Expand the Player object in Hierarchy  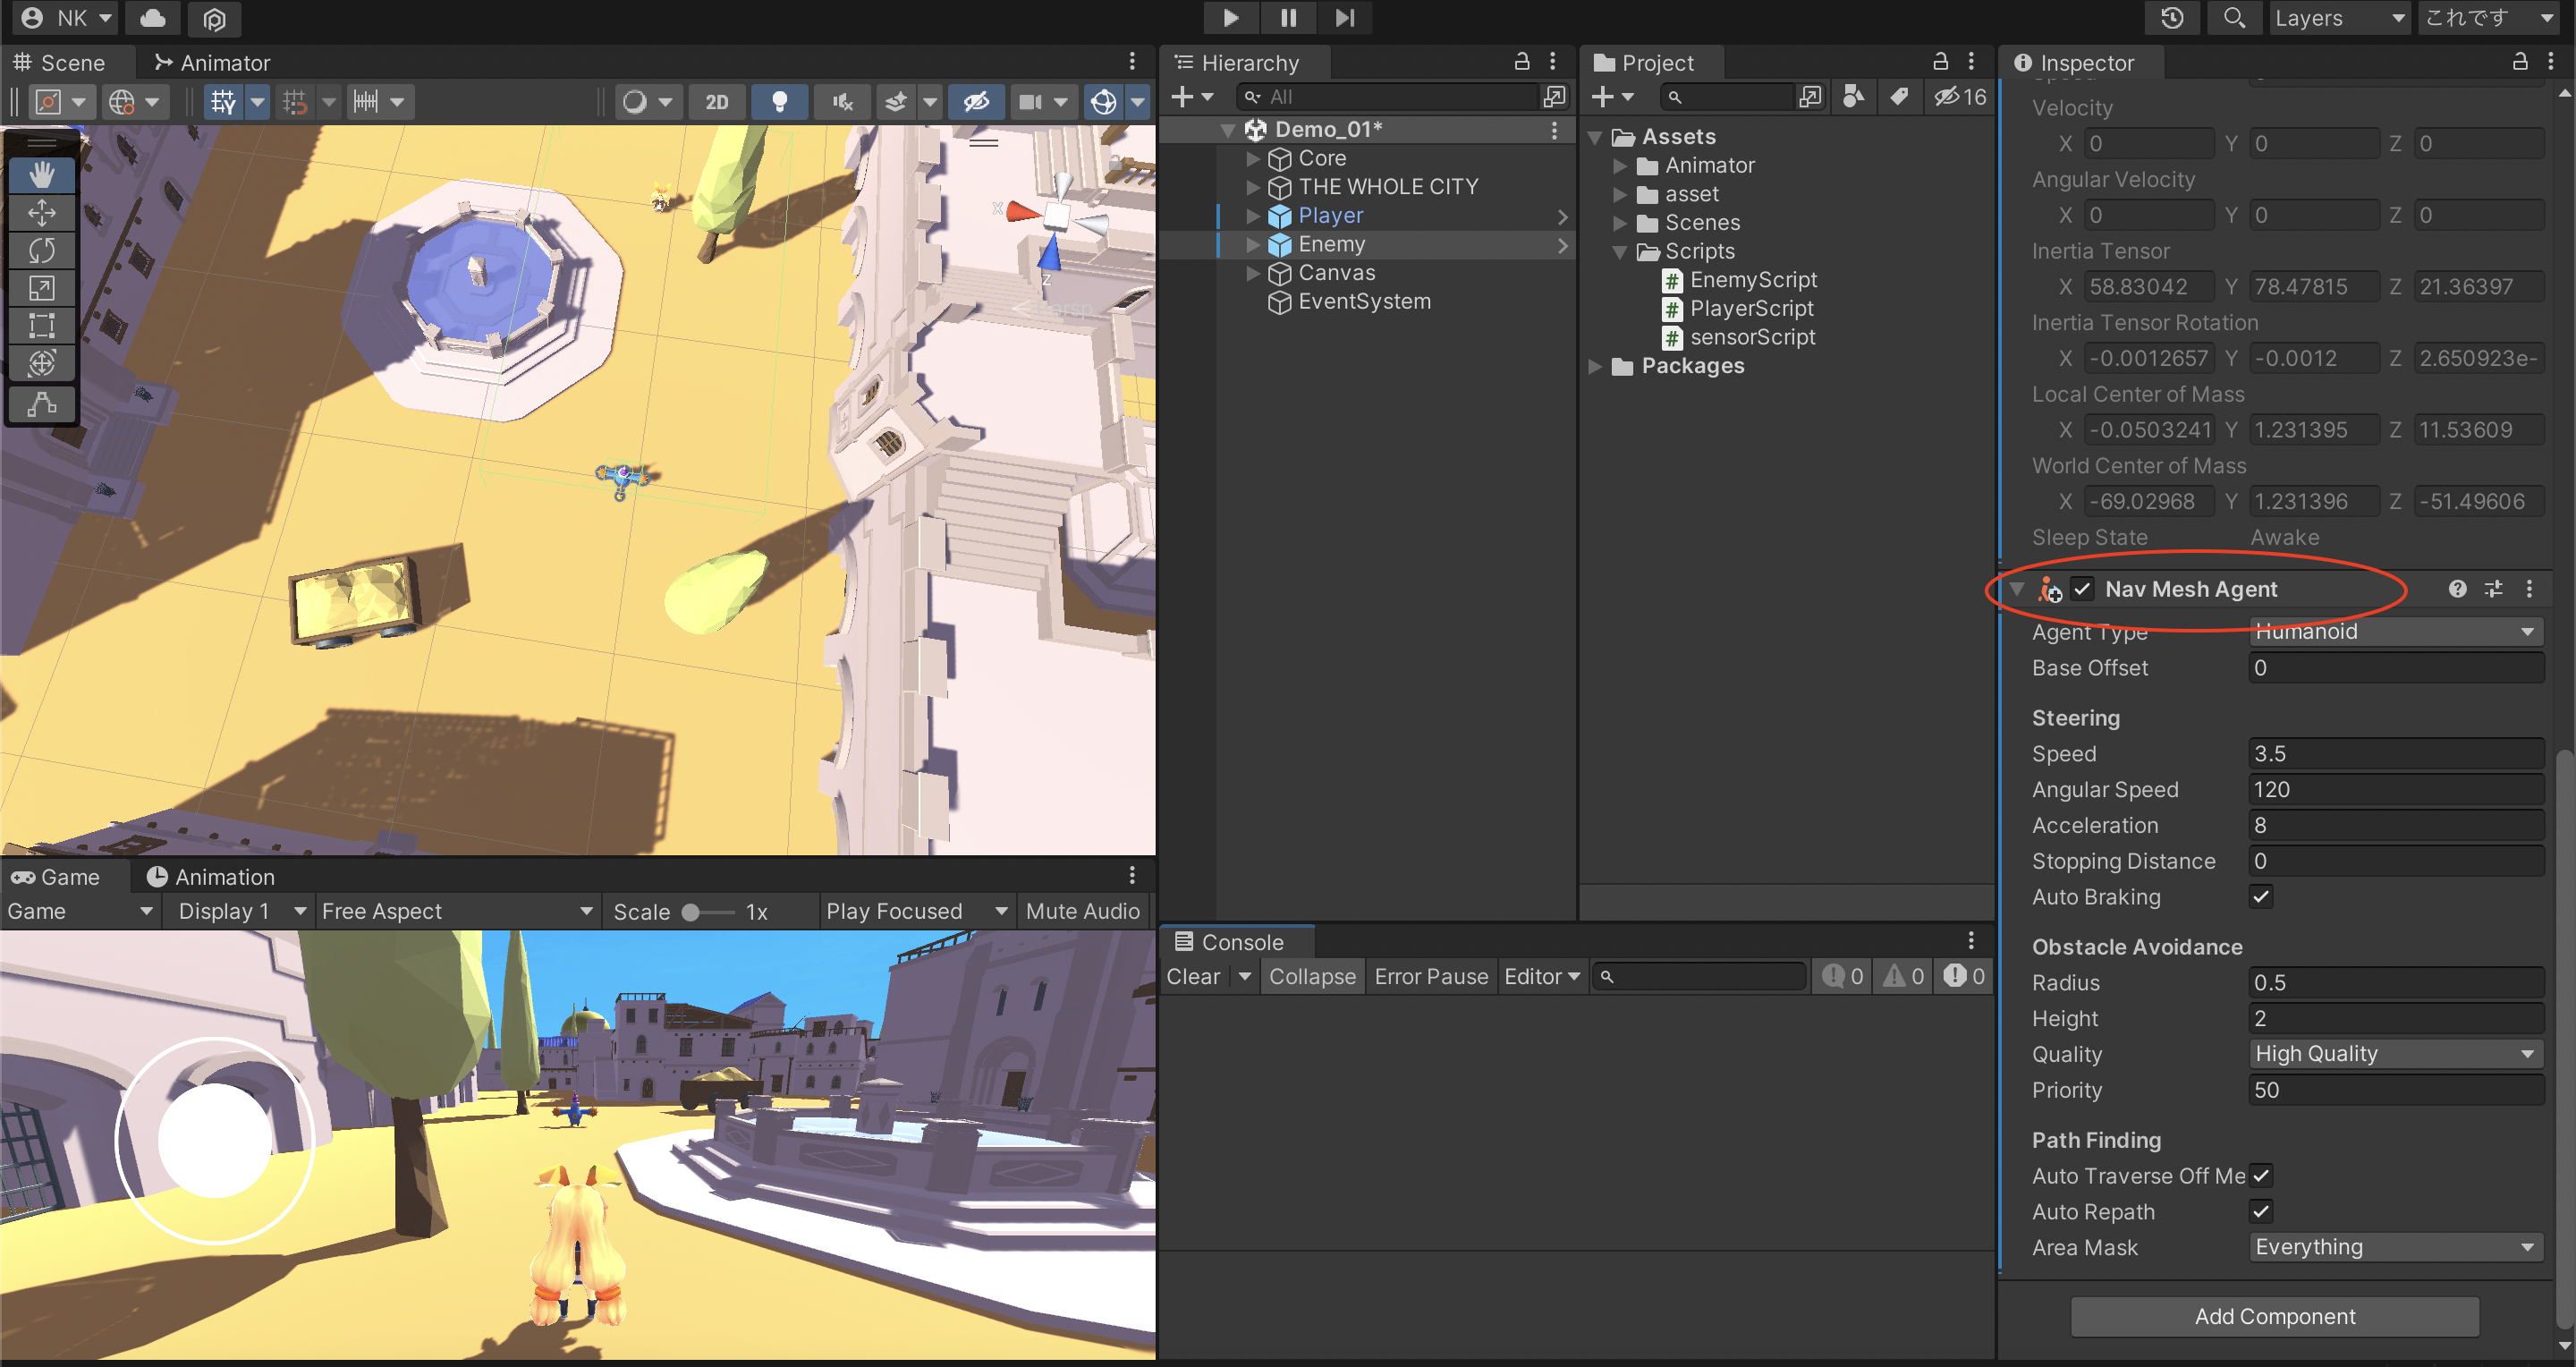pyautogui.click(x=1252, y=215)
